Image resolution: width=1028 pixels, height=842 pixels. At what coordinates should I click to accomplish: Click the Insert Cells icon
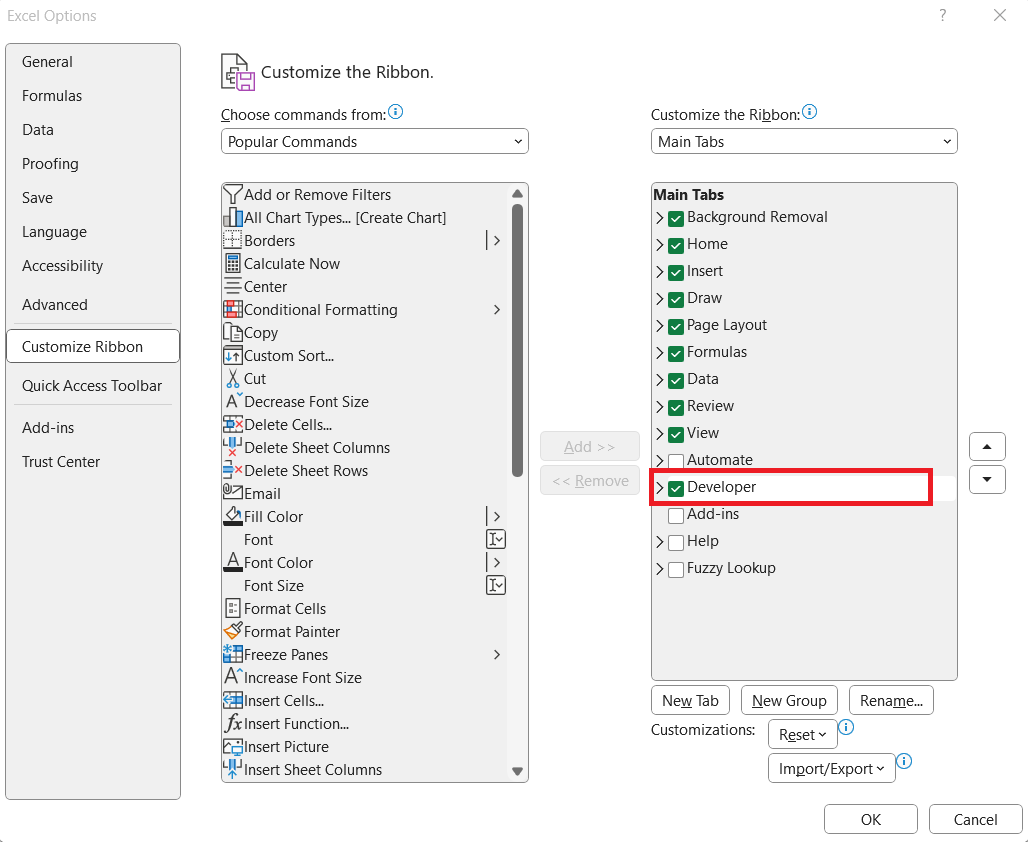coord(233,700)
